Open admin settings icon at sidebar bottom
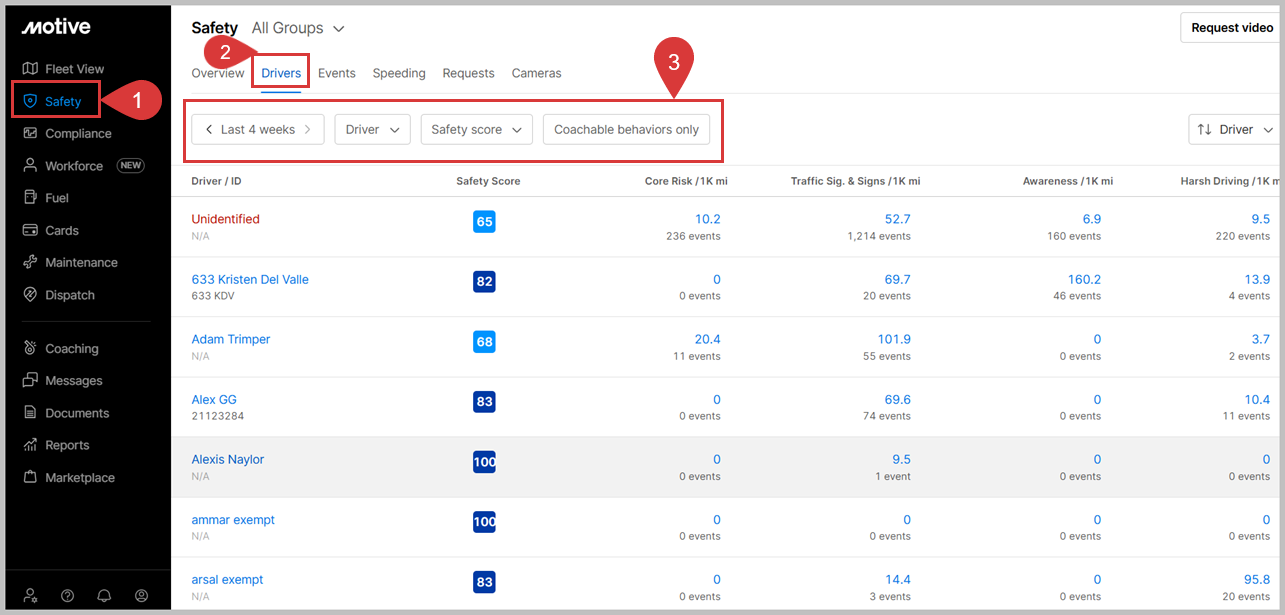This screenshot has height=615, width=1285. (31, 595)
